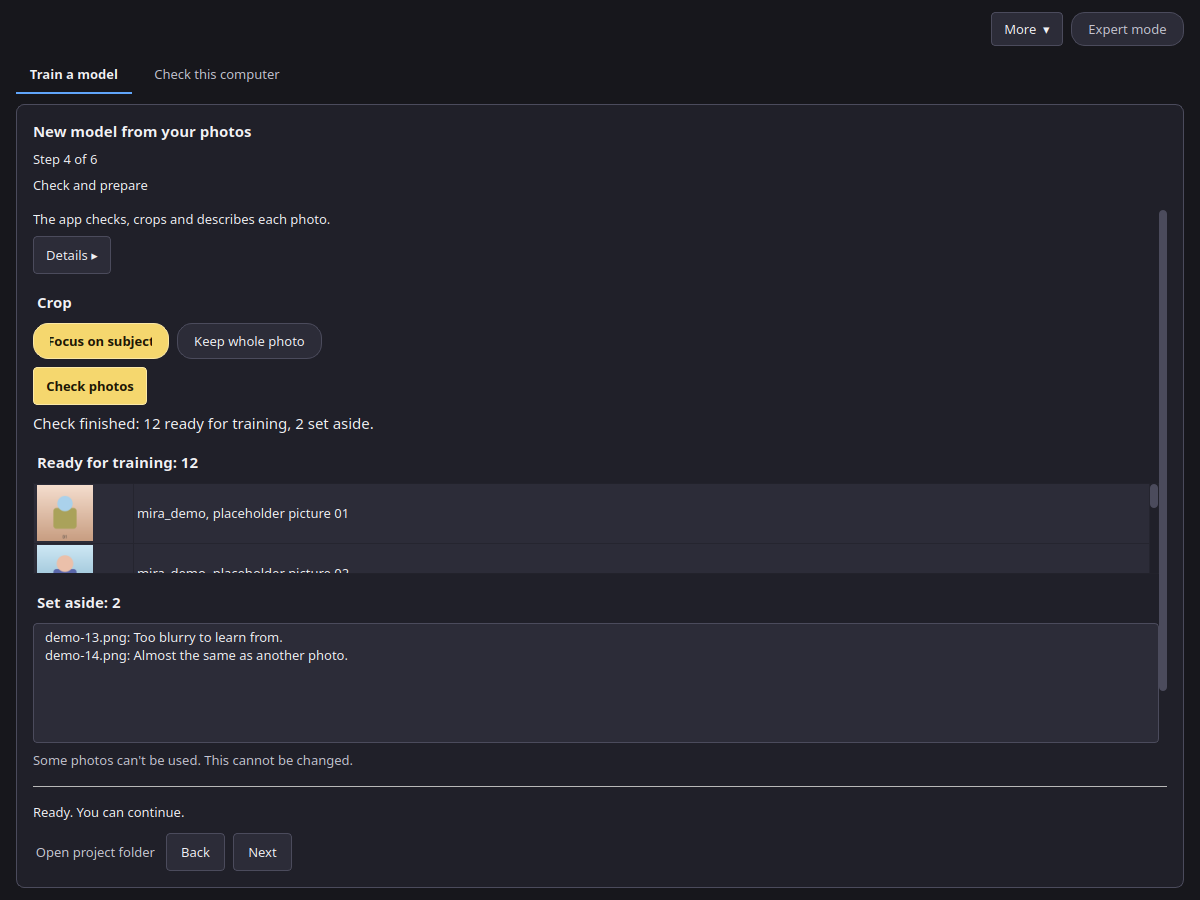Open the Check this computer tab
The width and height of the screenshot is (1200, 900).
point(217,74)
